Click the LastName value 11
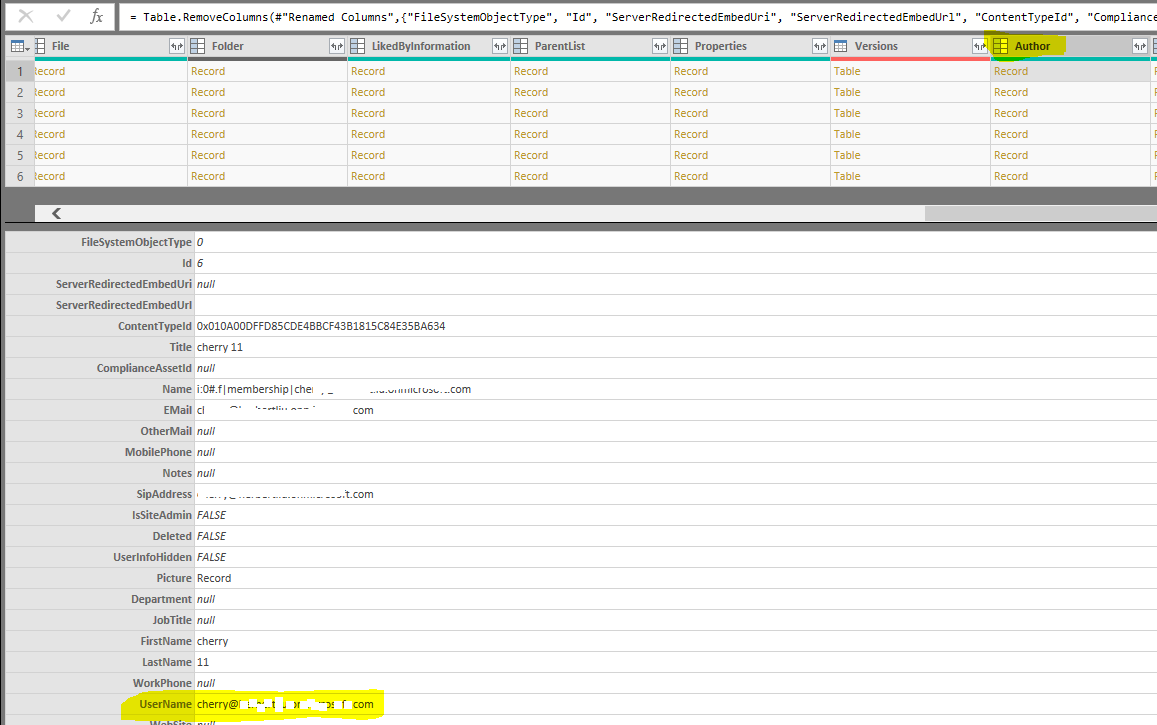1157x725 pixels. tap(203, 662)
